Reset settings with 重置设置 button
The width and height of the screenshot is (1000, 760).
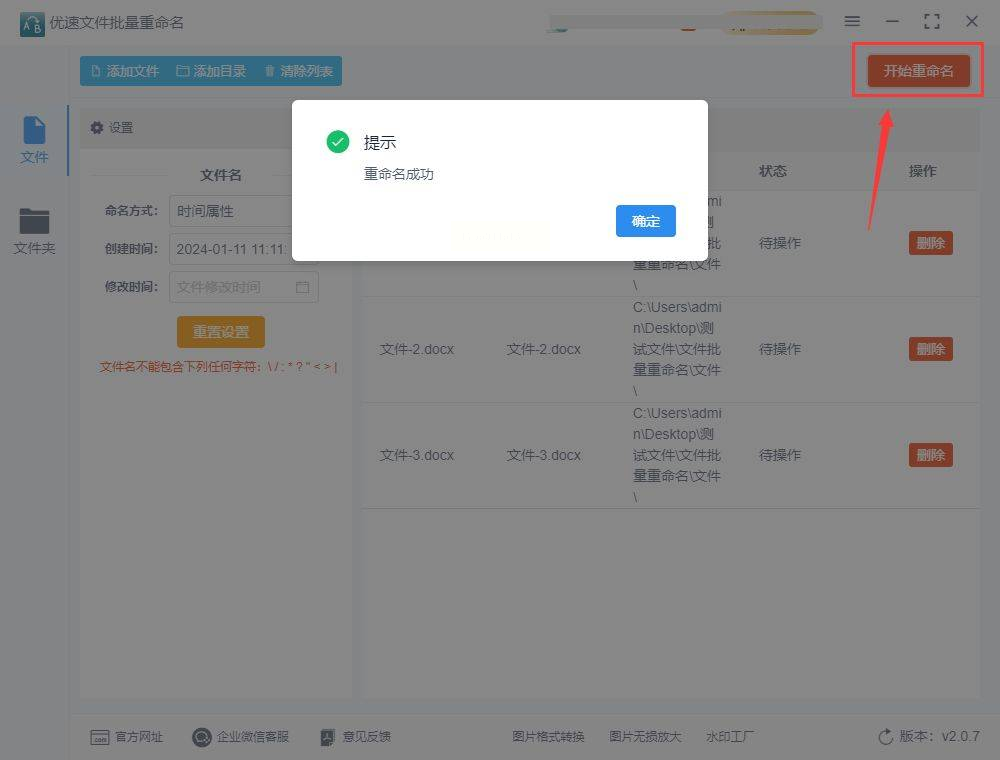tap(221, 332)
